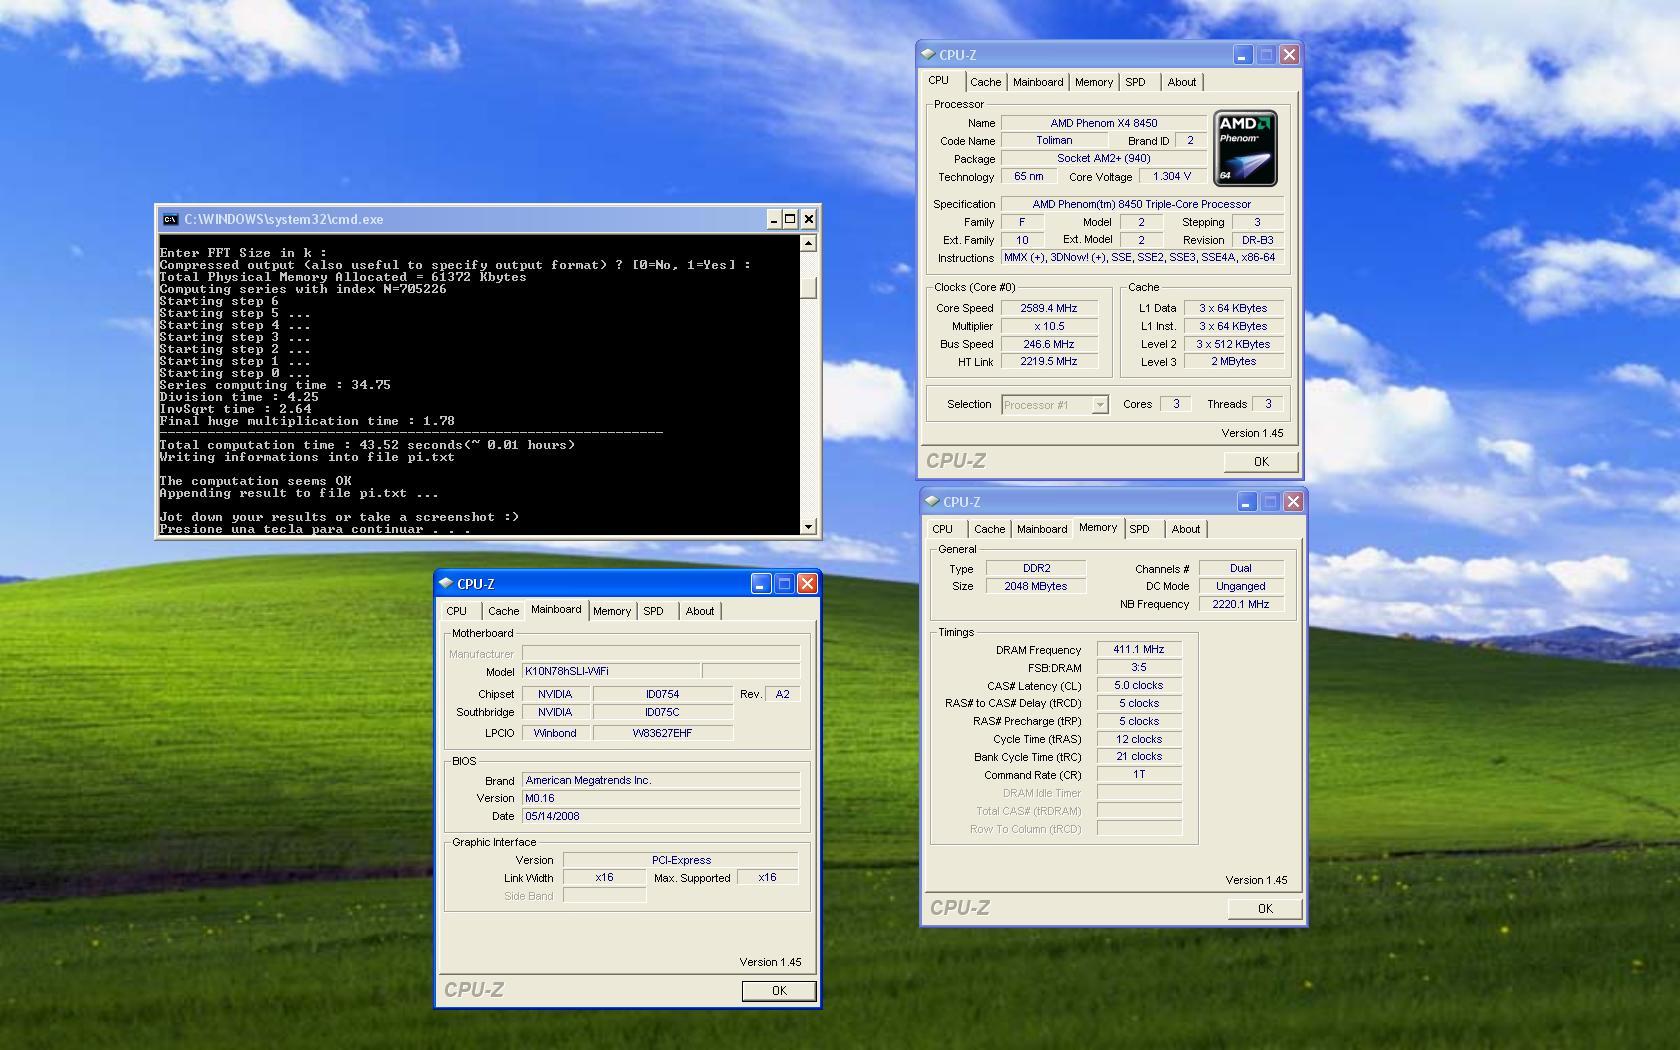Click cmd scrollbar up arrow

[x=808, y=243]
